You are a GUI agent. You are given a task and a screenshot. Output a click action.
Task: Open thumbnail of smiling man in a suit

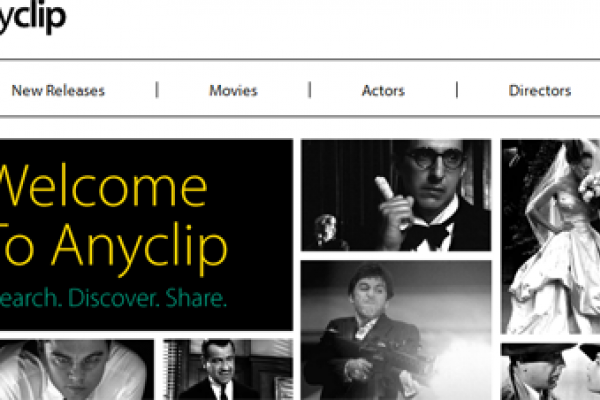click(228, 369)
